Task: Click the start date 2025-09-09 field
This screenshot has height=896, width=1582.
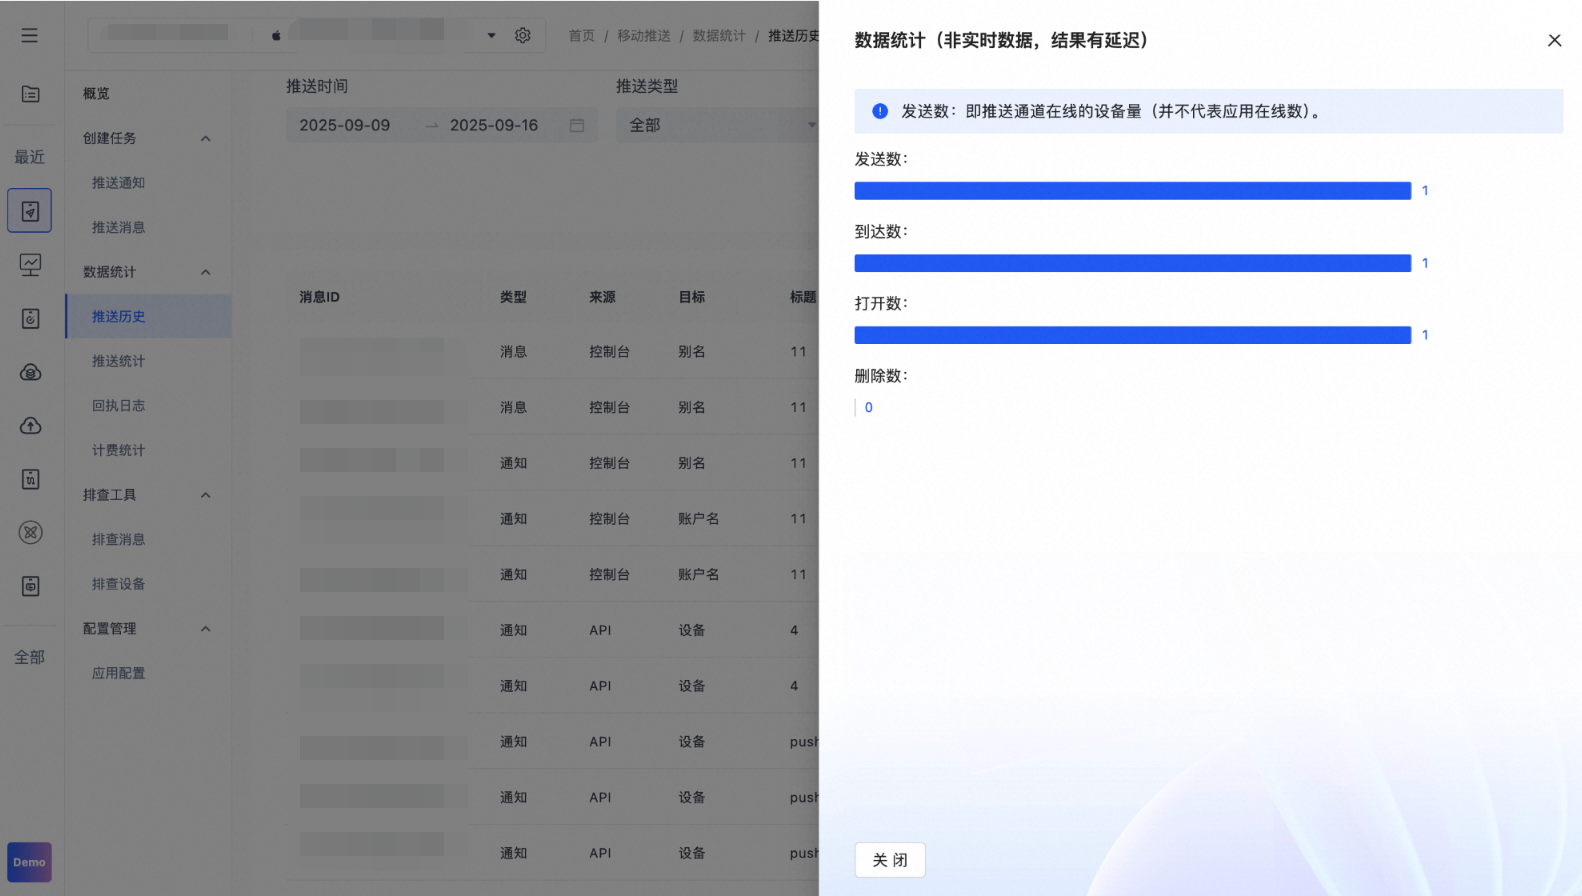Action: pos(345,125)
